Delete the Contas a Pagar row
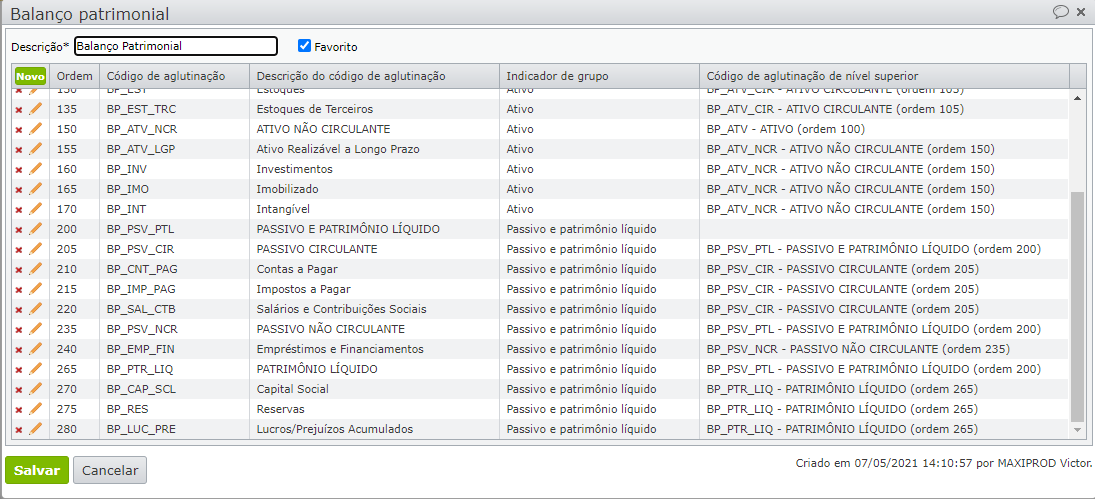This screenshot has height=499, width=1095. [19, 269]
